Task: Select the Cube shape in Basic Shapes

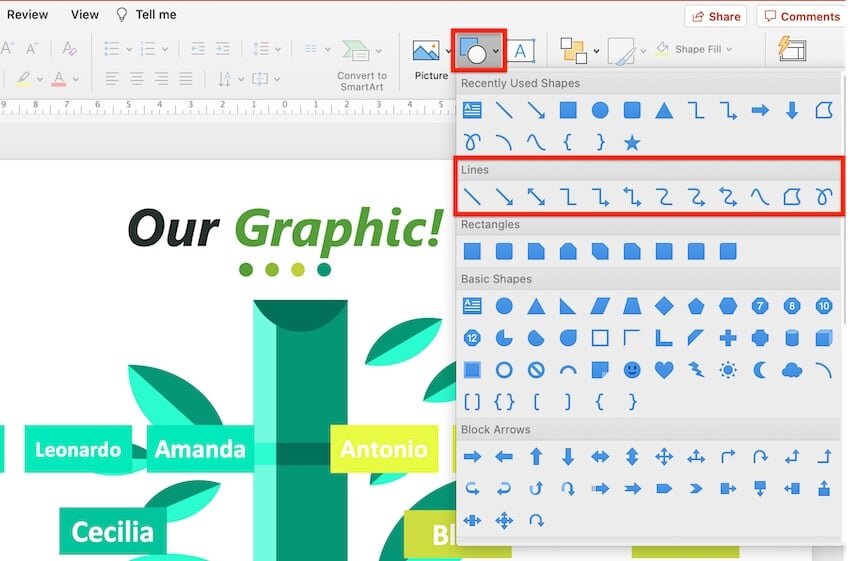Action: click(824, 338)
